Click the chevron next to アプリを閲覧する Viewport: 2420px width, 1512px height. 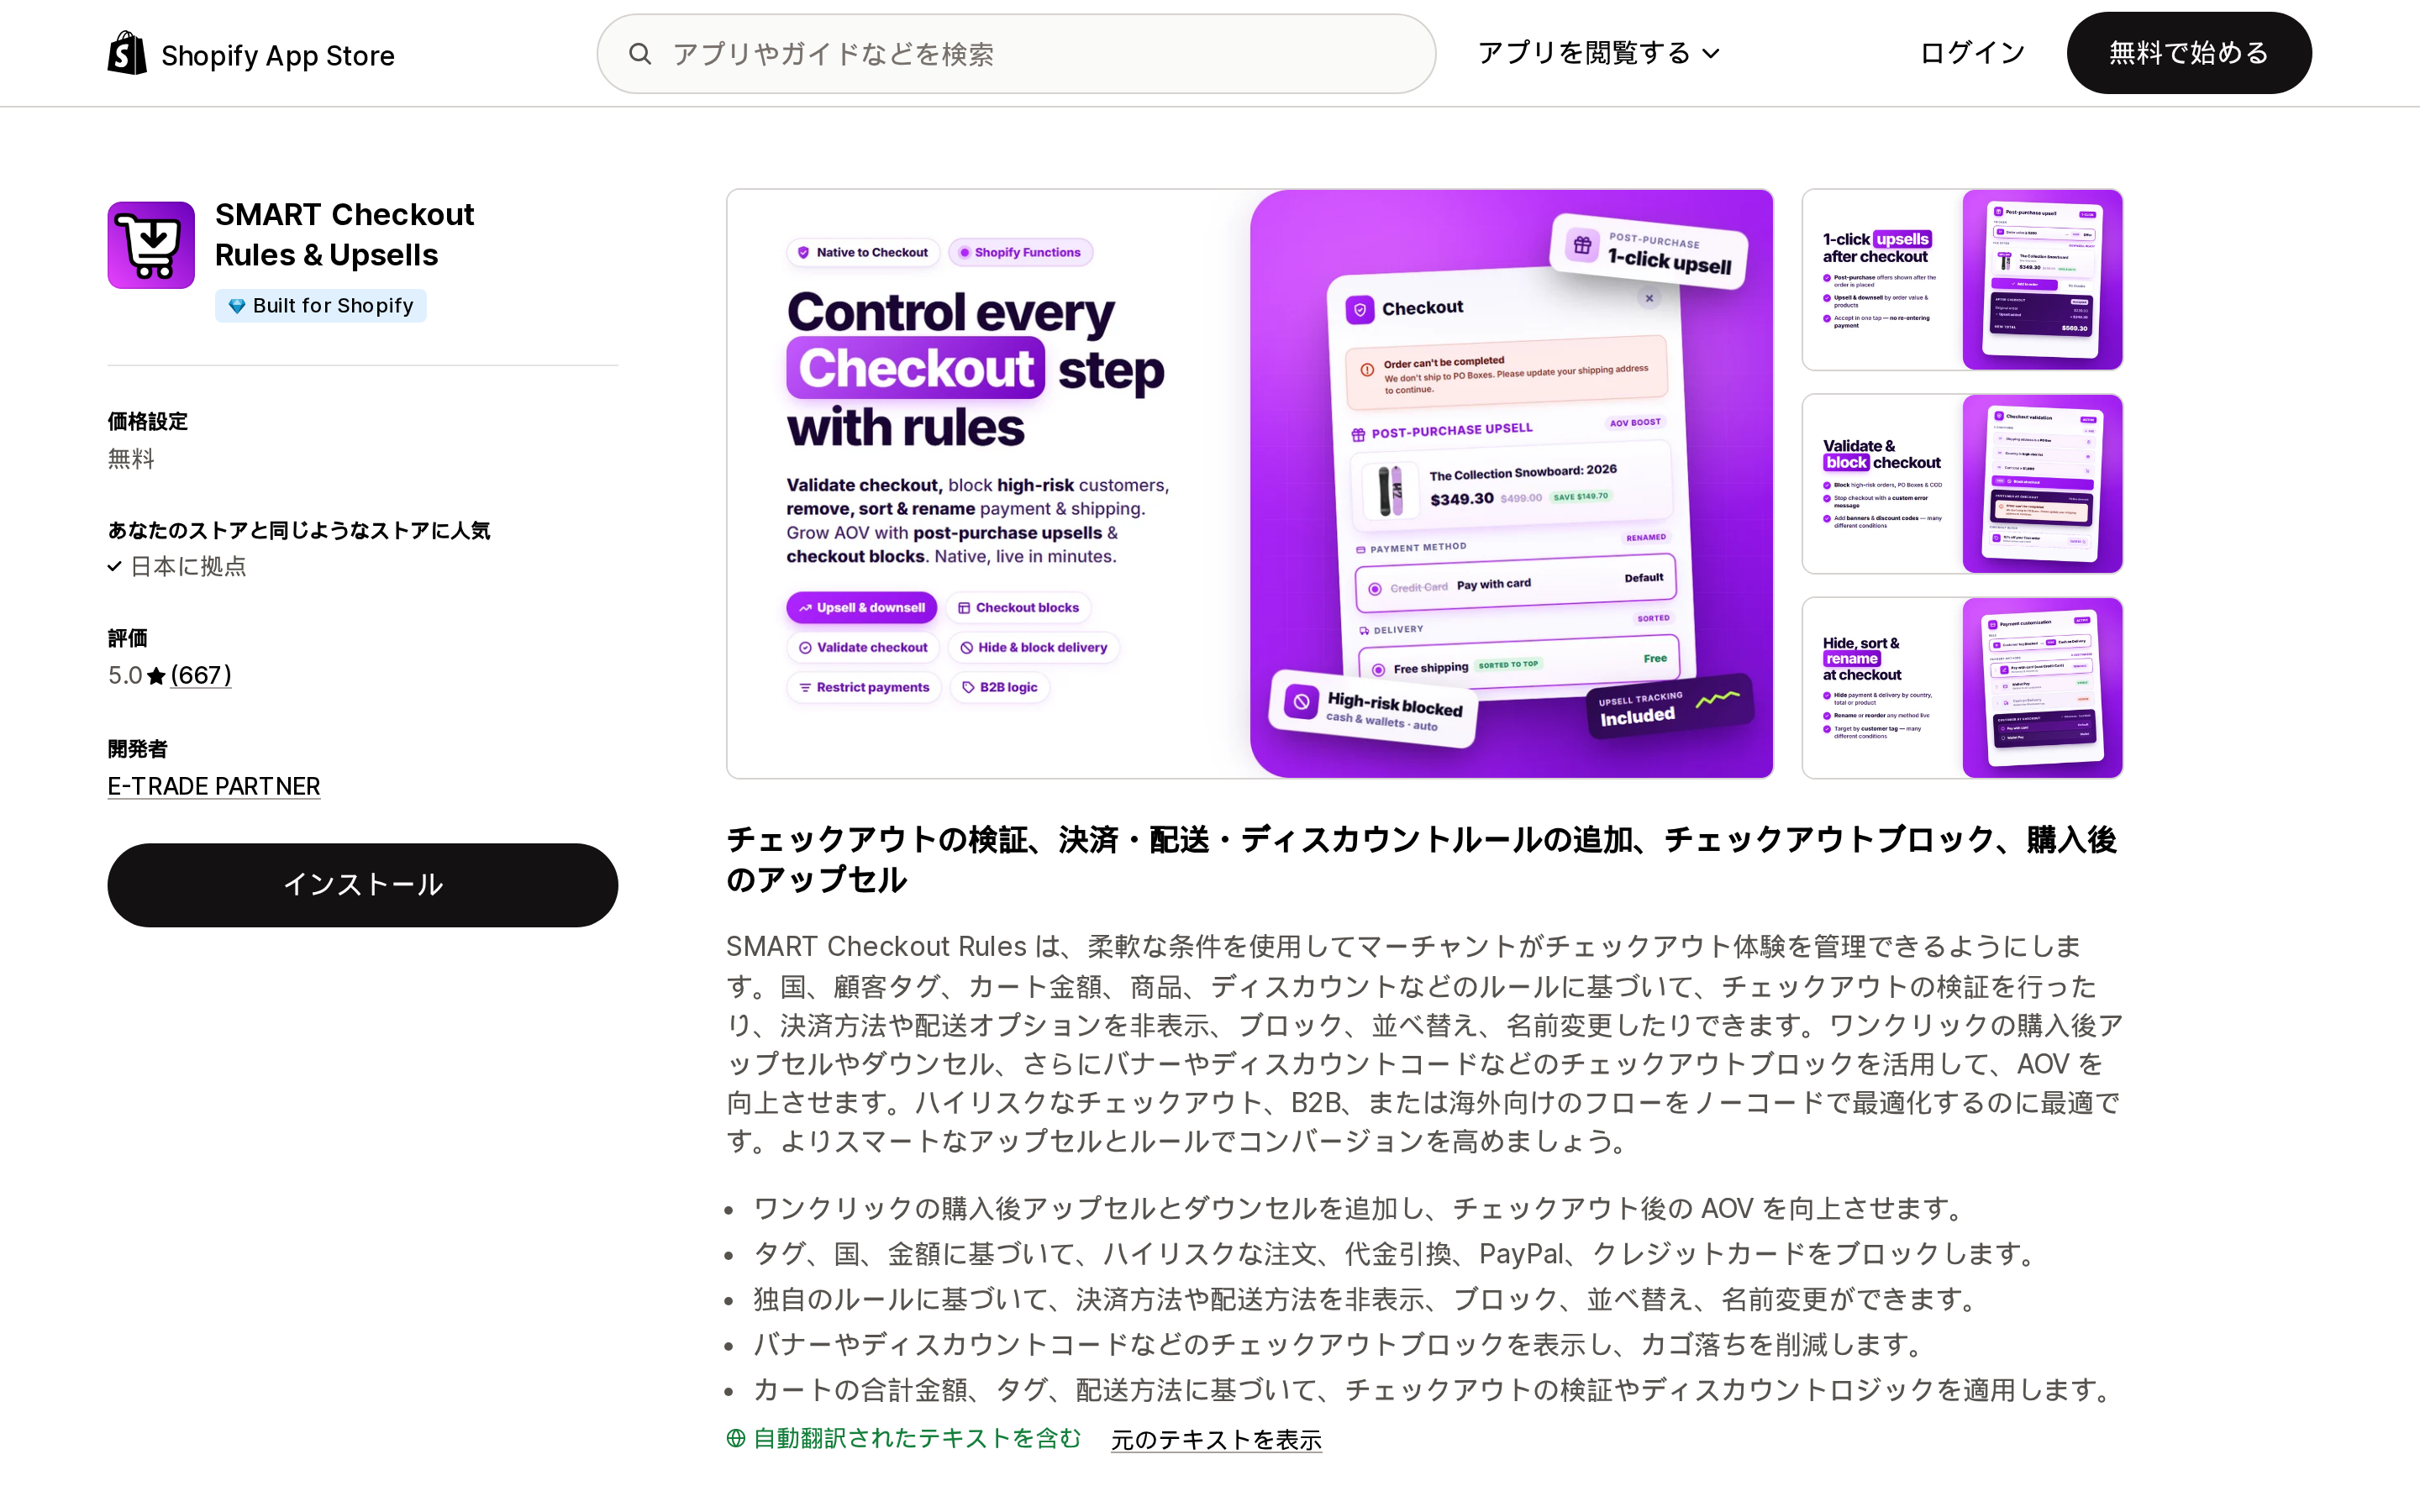[1711, 54]
